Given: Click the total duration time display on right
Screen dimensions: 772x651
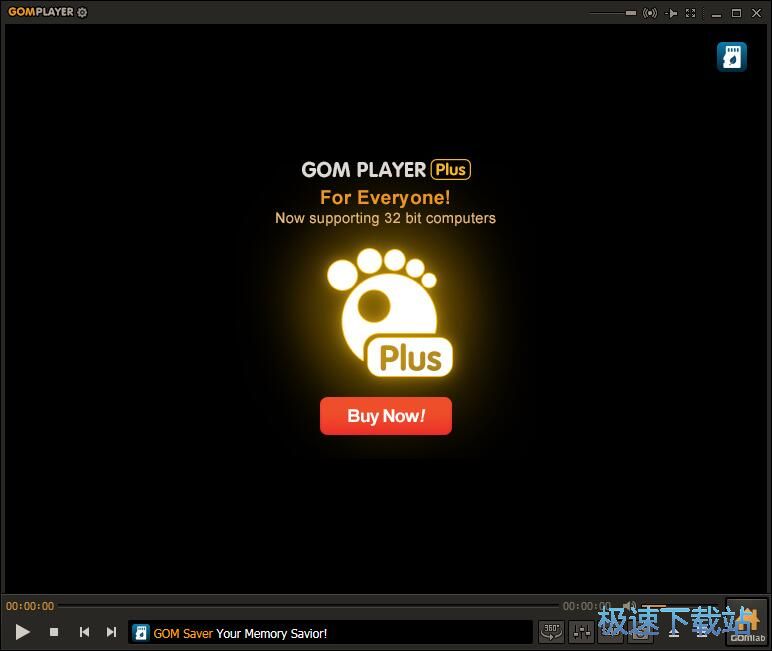Looking at the screenshot, I should 587,606.
